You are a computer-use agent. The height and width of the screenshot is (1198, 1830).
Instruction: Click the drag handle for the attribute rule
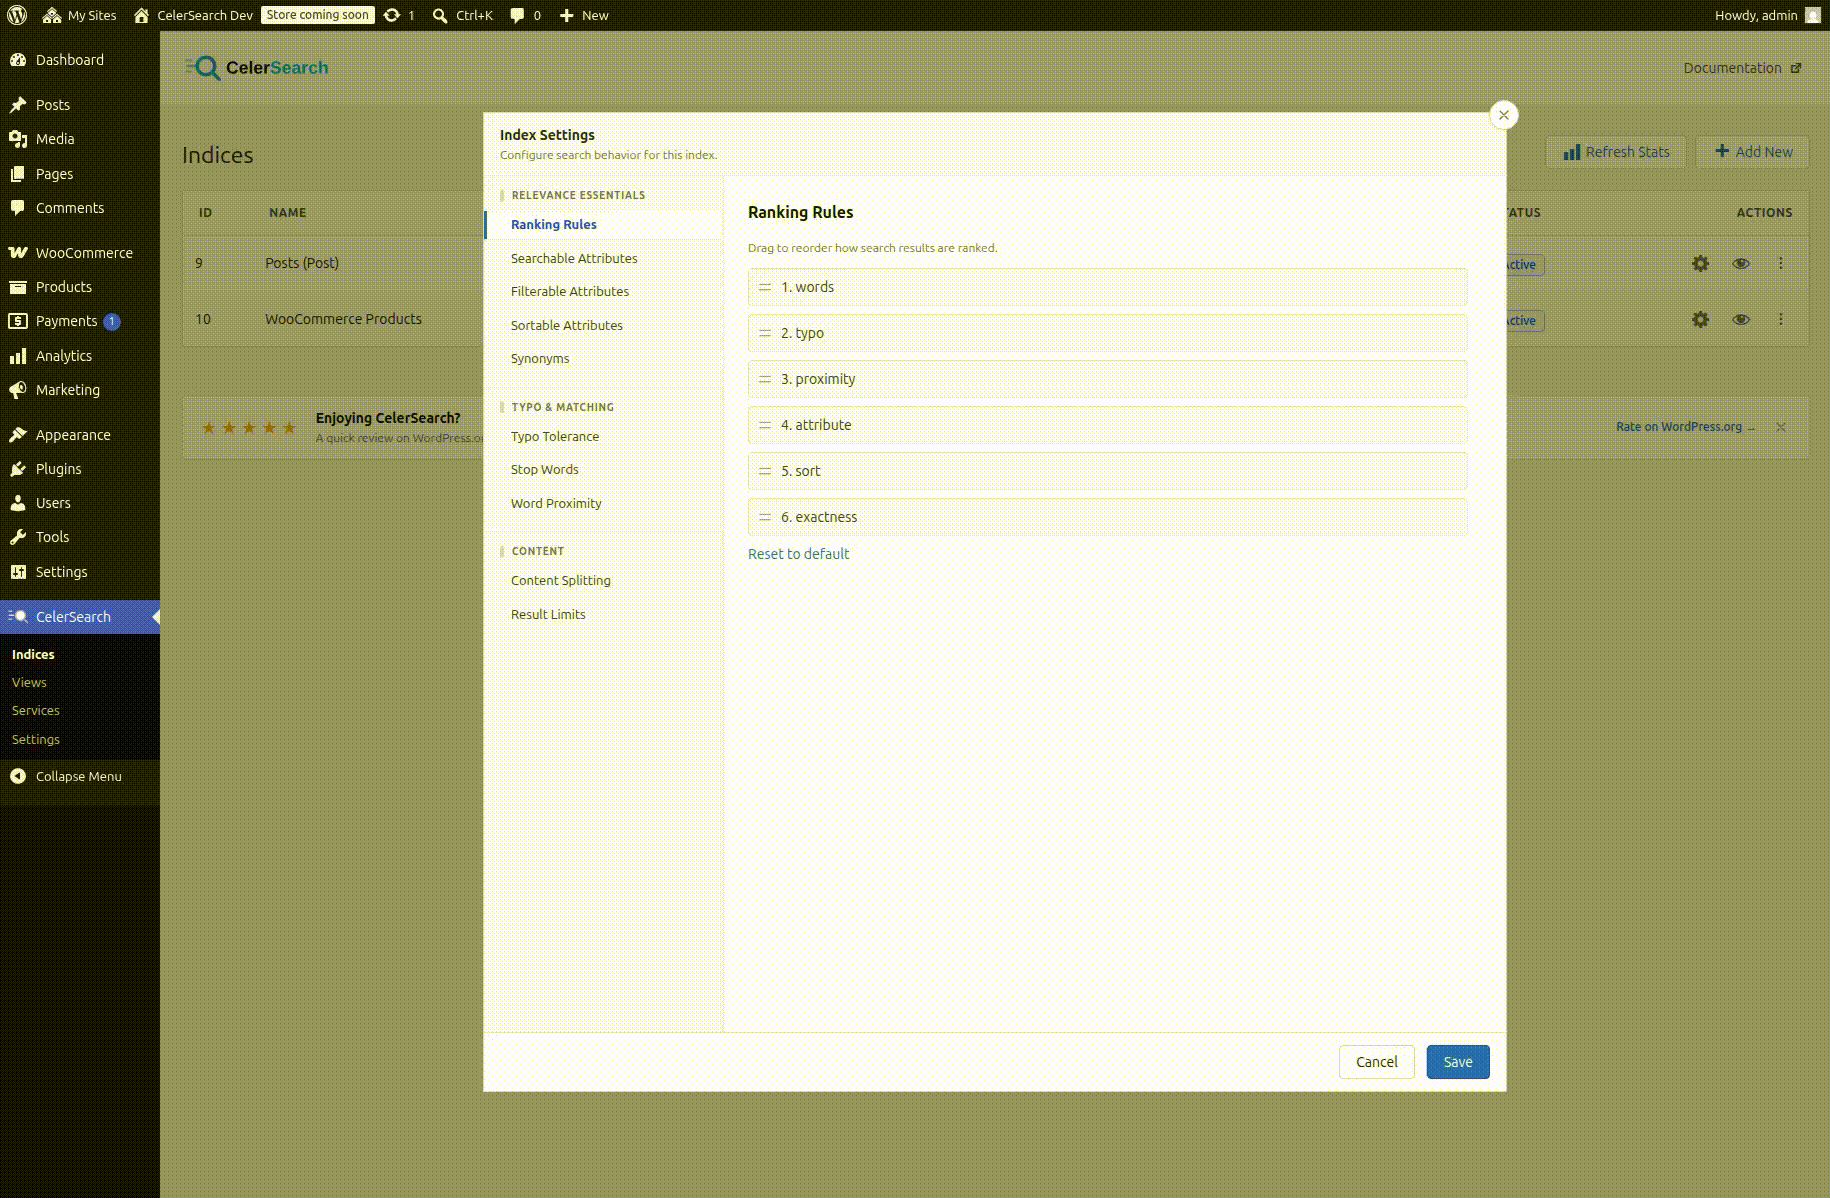pyautogui.click(x=765, y=425)
